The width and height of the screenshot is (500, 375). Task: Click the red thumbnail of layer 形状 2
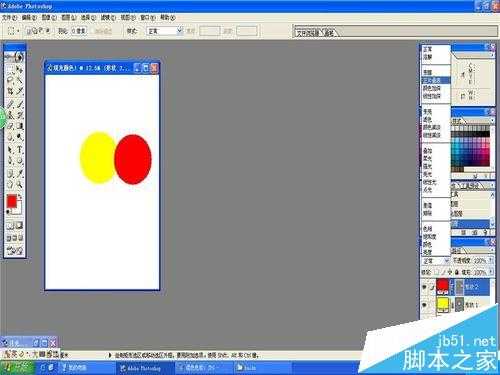point(443,287)
